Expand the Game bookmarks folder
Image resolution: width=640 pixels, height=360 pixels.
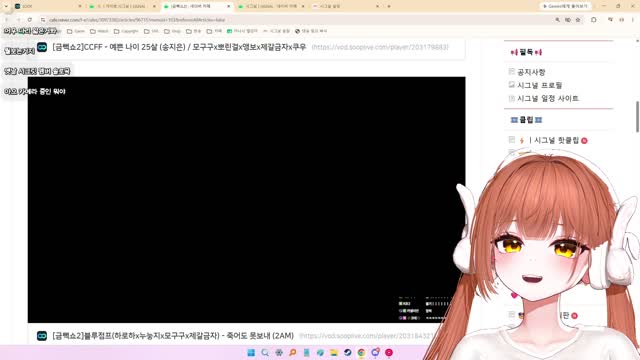pyautogui.click(x=76, y=31)
